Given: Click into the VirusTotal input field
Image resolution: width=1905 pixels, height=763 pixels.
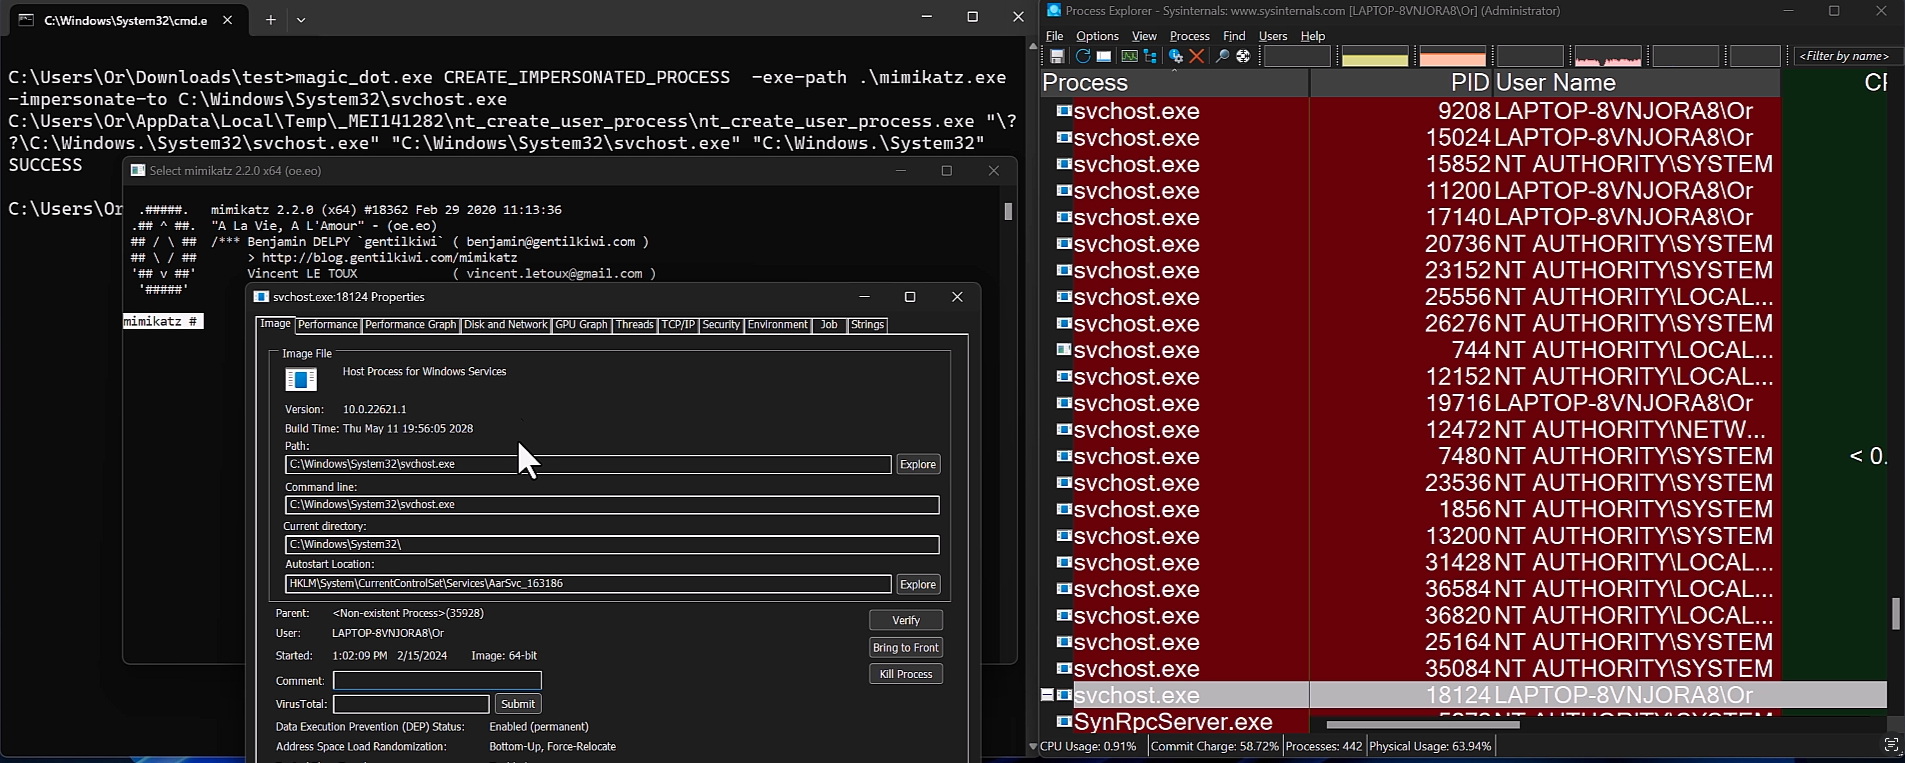Looking at the screenshot, I should pyautogui.click(x=411, y=704).
